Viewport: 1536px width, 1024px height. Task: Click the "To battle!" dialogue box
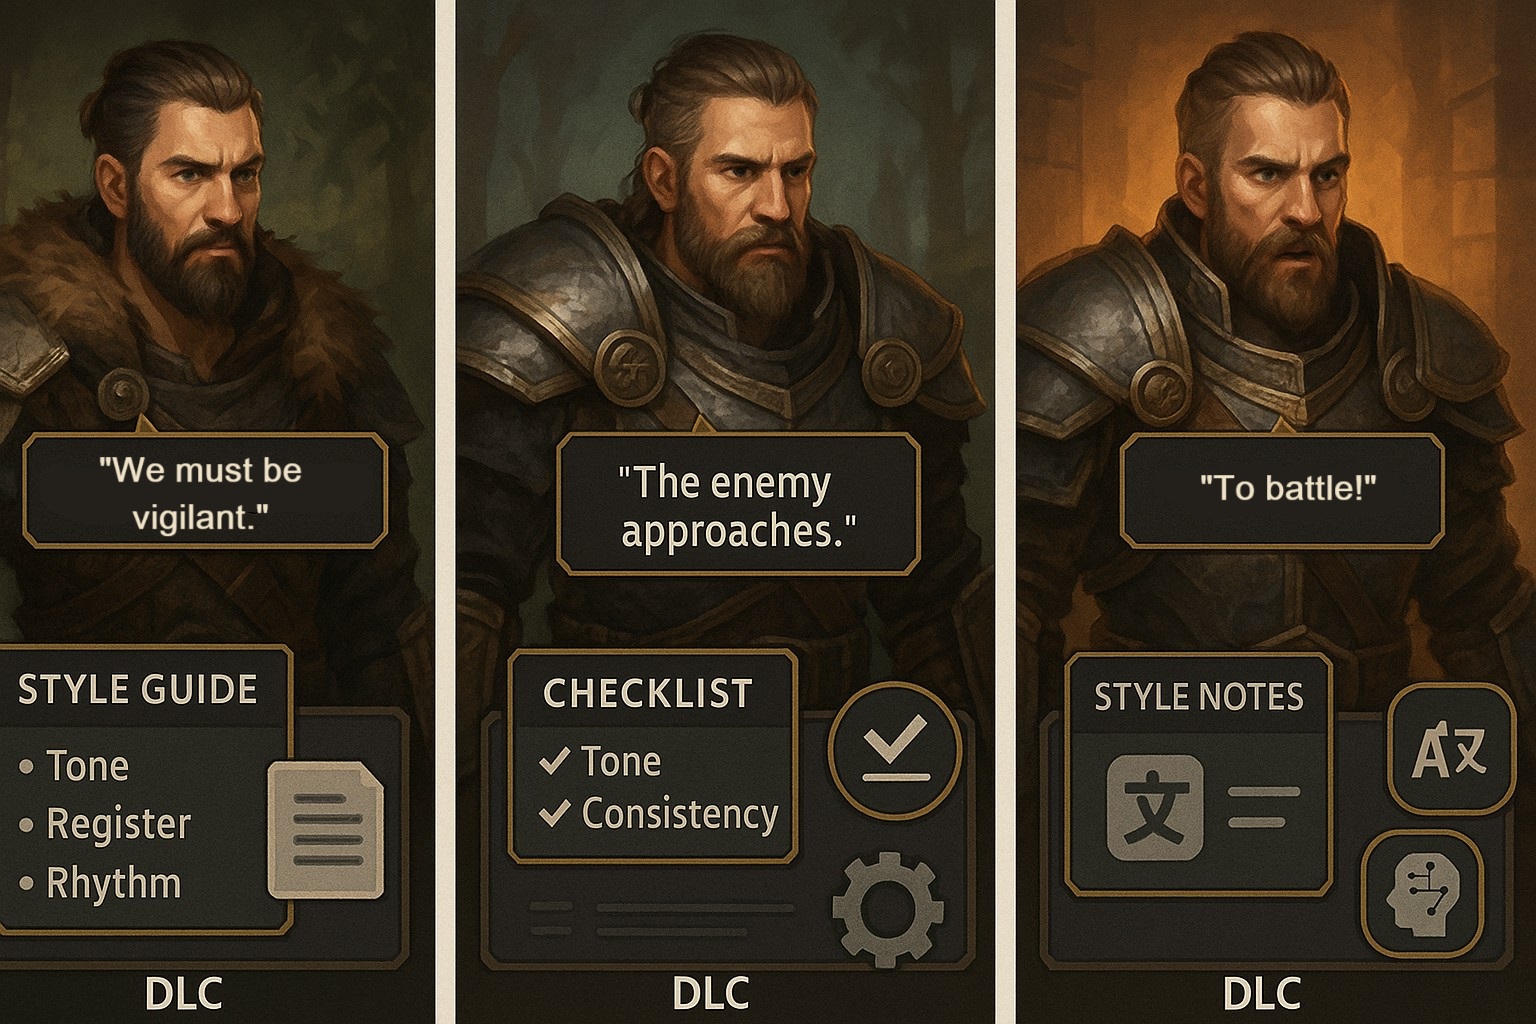coord(1282,490)
